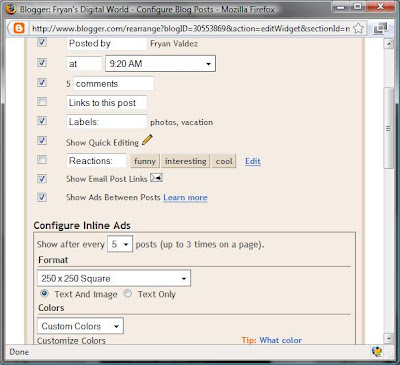The height and width of the screenshot is (365, 400).
Task: Uncheck Show Email Post Links checkbox
Action: 42,179
